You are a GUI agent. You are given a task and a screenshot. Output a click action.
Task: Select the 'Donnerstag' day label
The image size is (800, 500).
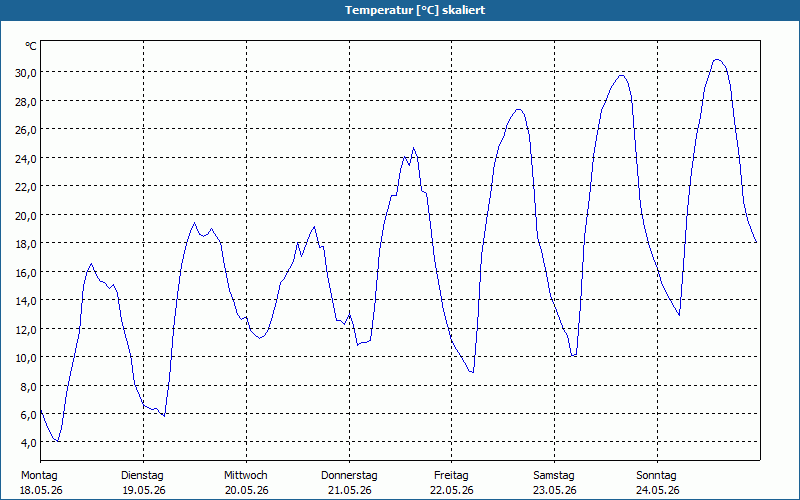[x=349, y=476]
